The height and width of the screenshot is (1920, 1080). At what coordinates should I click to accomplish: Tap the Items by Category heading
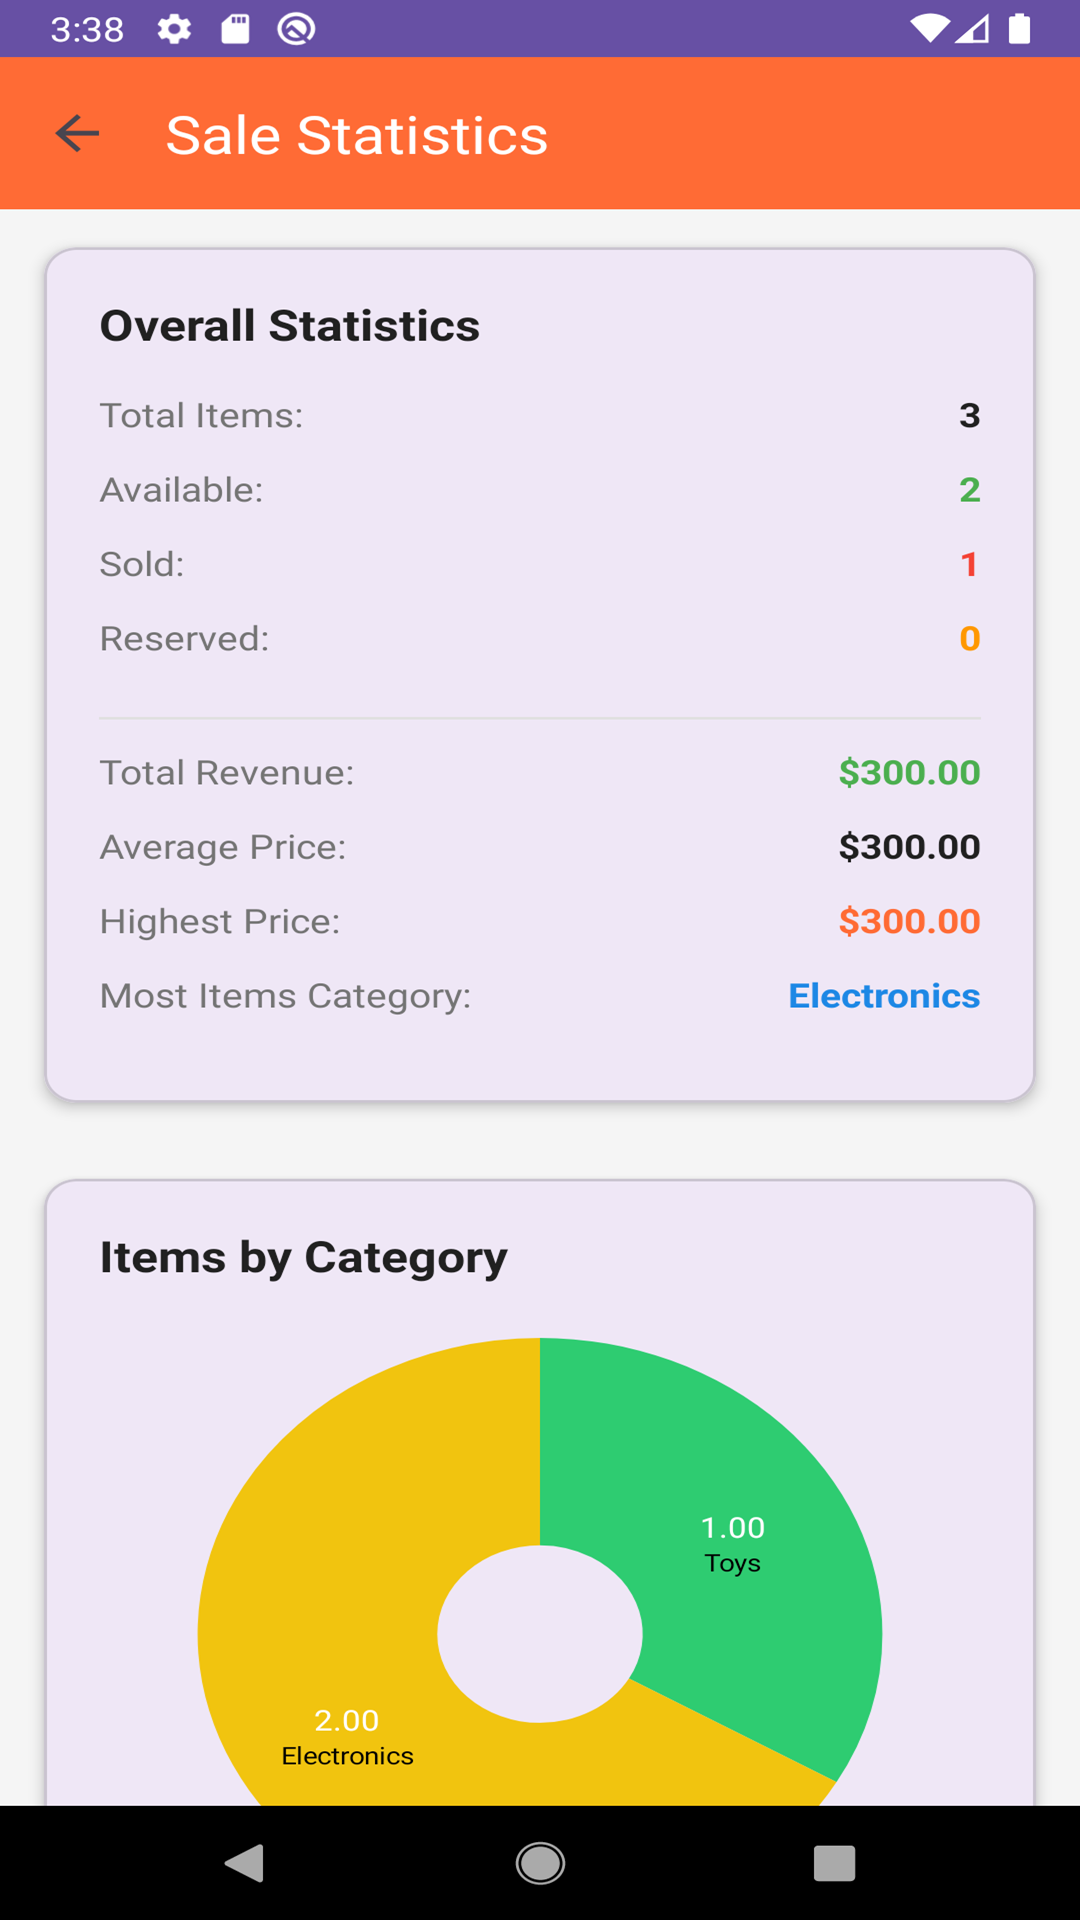point(304,1257)
